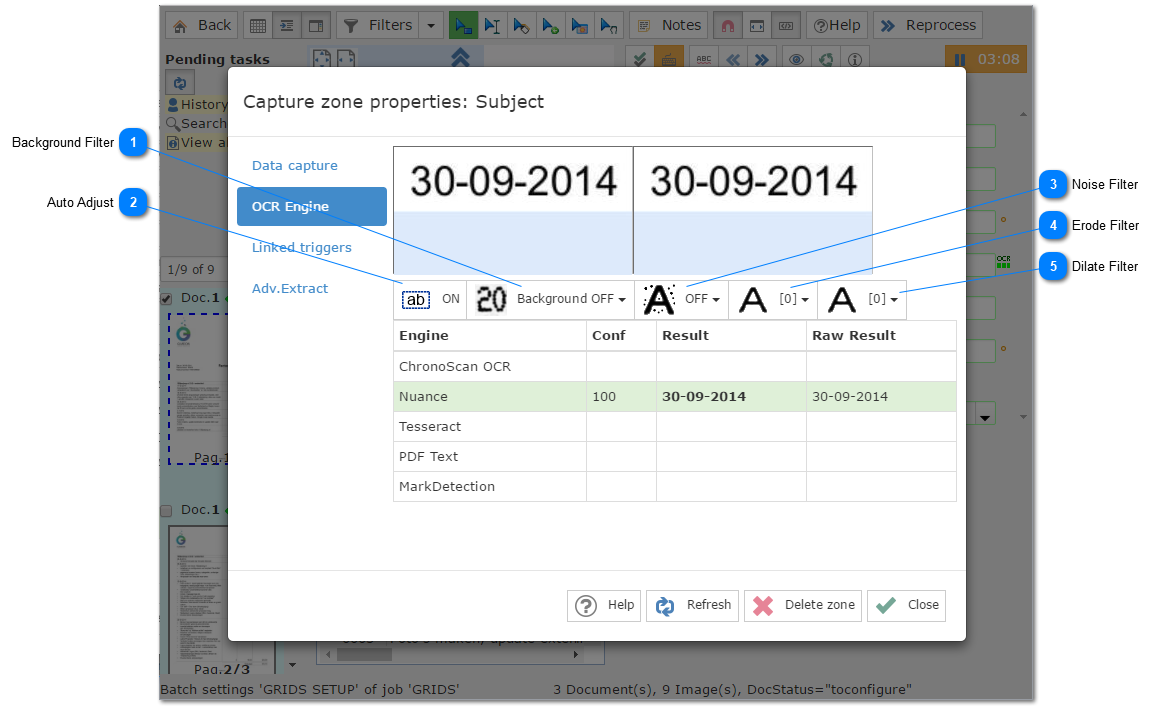Open History in the Pending tasks panel
The width and height of the screenshot is (1155, 709).
197,105
